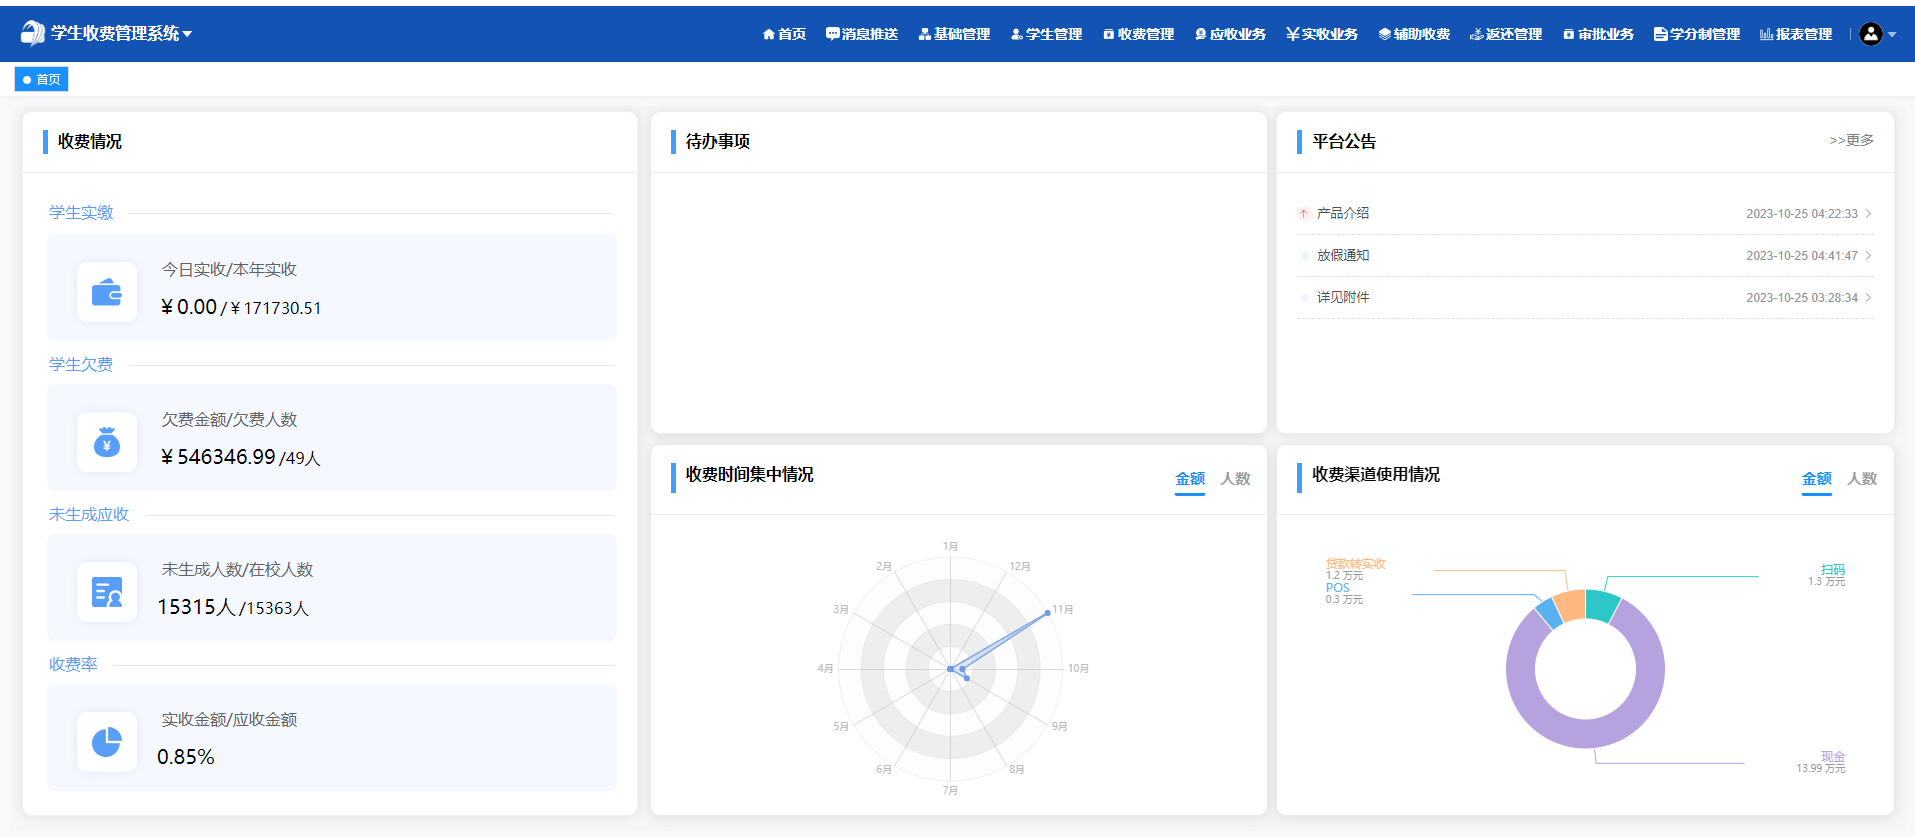Click the teal 扫码 donut segment

[1602, 605]
